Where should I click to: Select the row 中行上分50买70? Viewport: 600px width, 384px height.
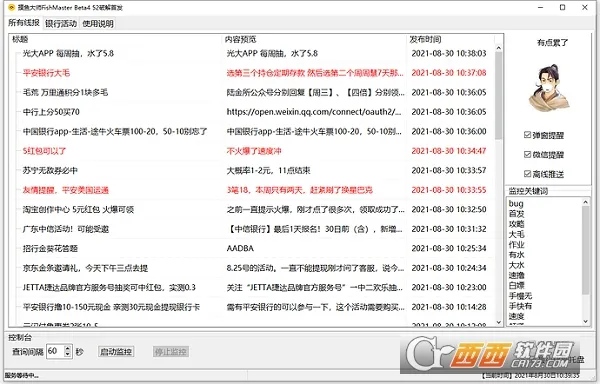click(254, 112)
